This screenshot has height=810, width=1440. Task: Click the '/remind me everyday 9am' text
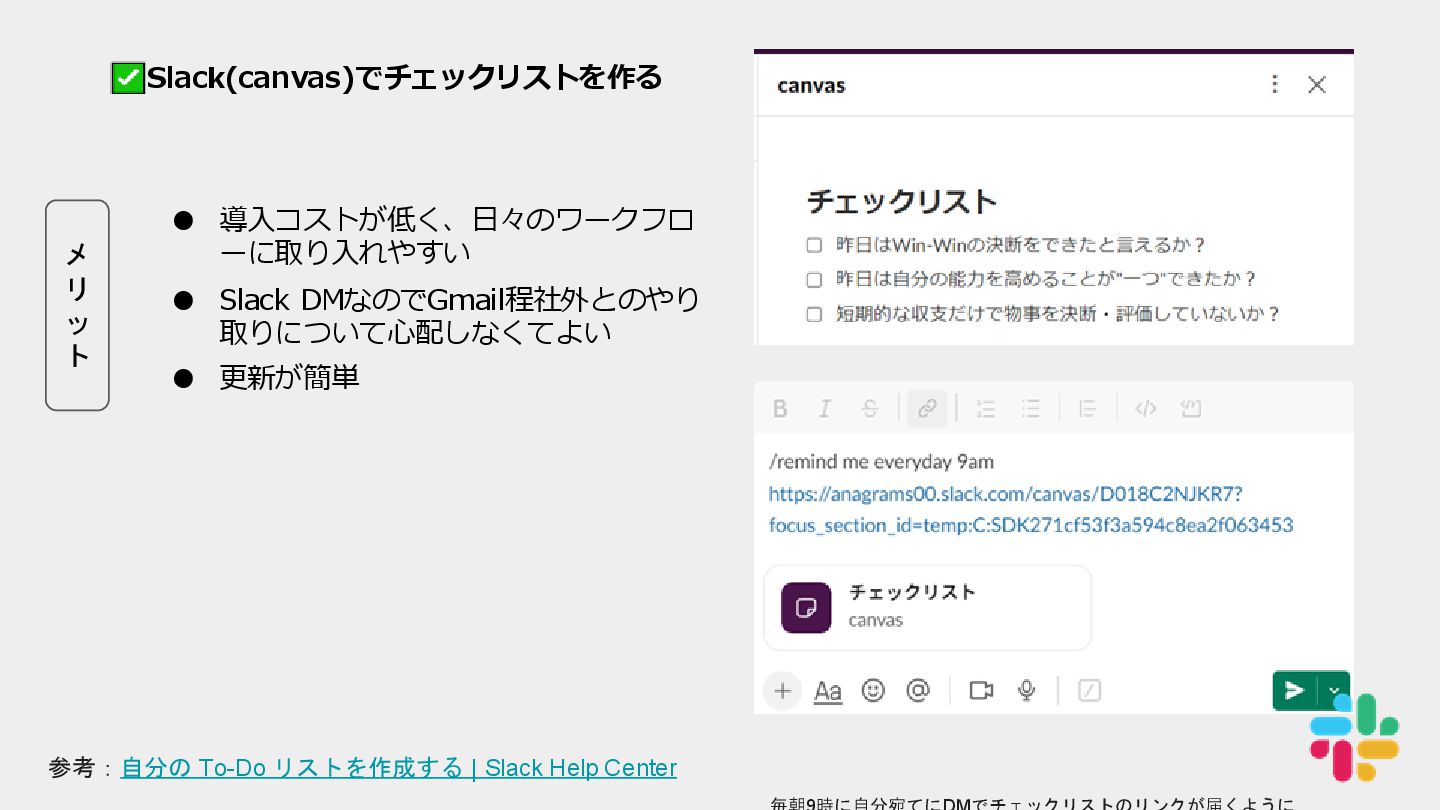click(x=881, y=462)
